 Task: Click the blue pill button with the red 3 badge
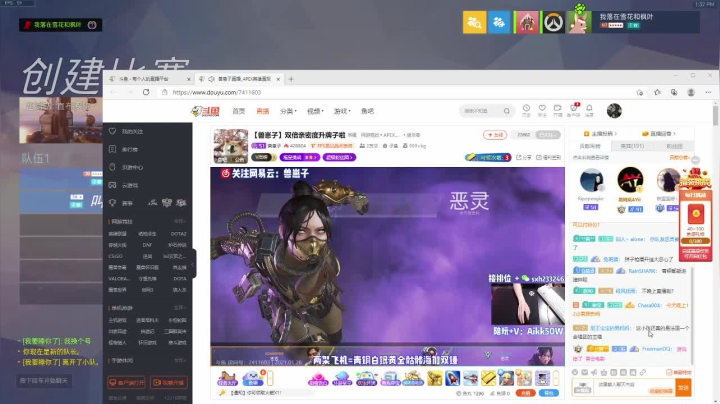pyautogui.click(x=488, y=157)
